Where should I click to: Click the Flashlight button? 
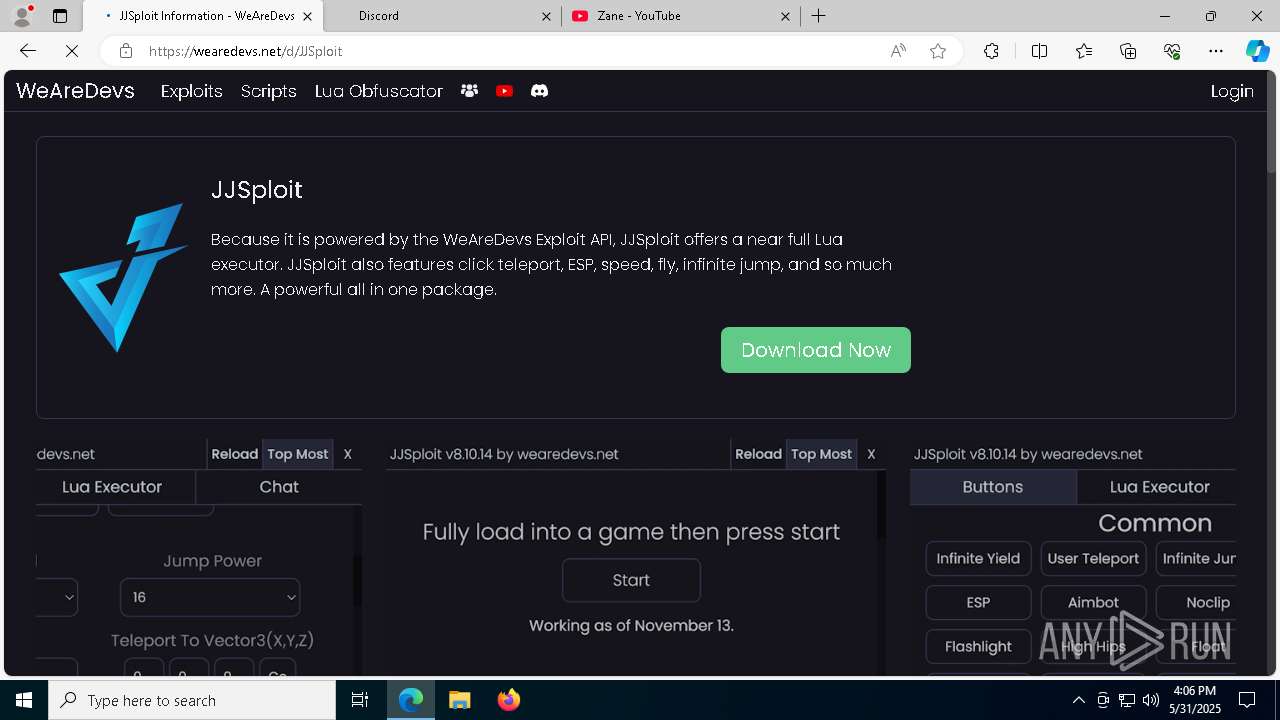[x=978, y=647]
